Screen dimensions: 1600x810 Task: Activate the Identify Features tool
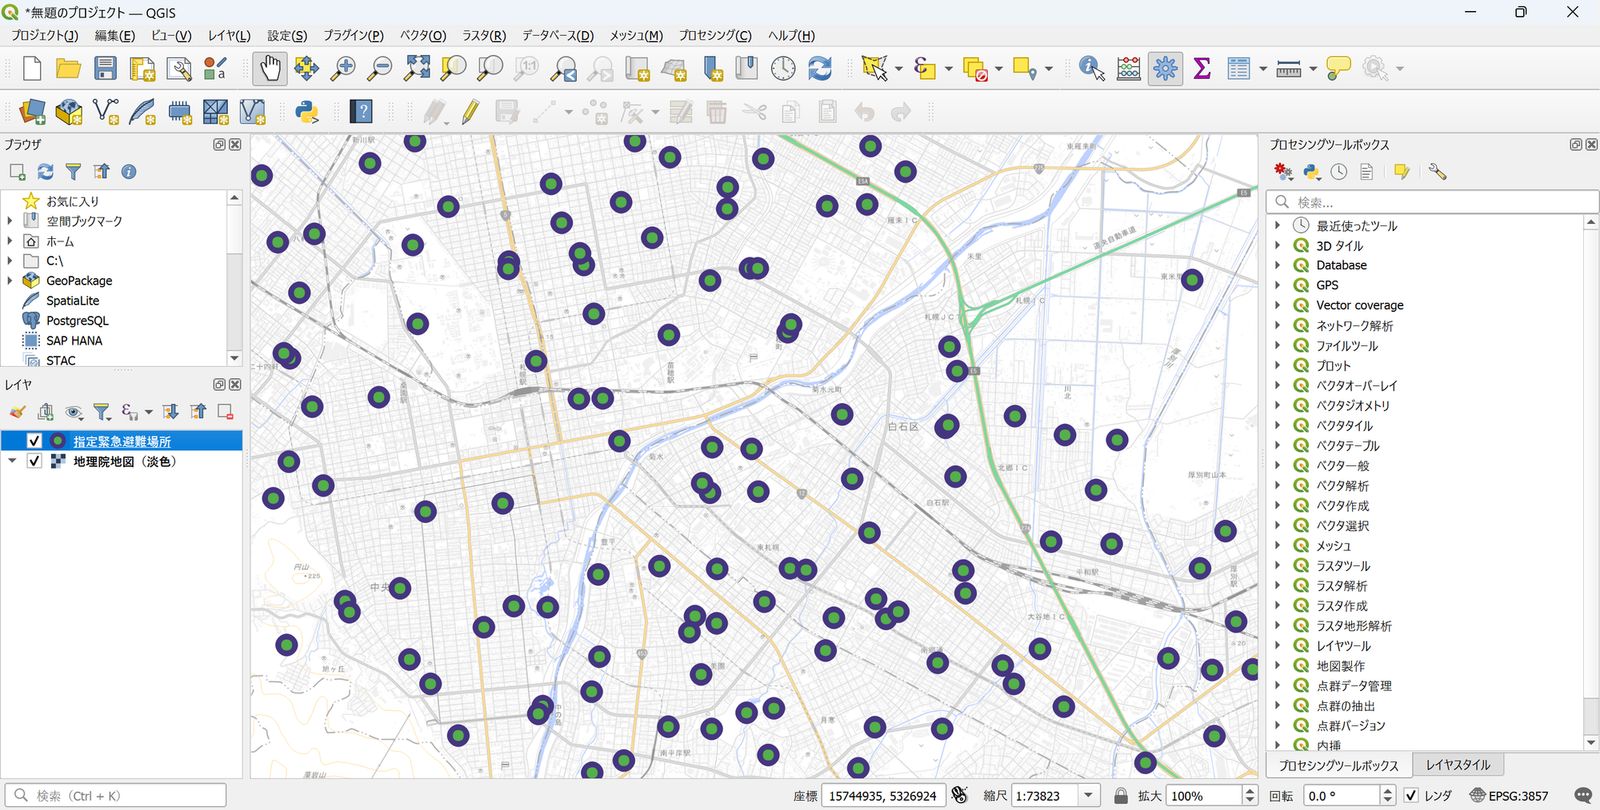[x=1092, y=68]
